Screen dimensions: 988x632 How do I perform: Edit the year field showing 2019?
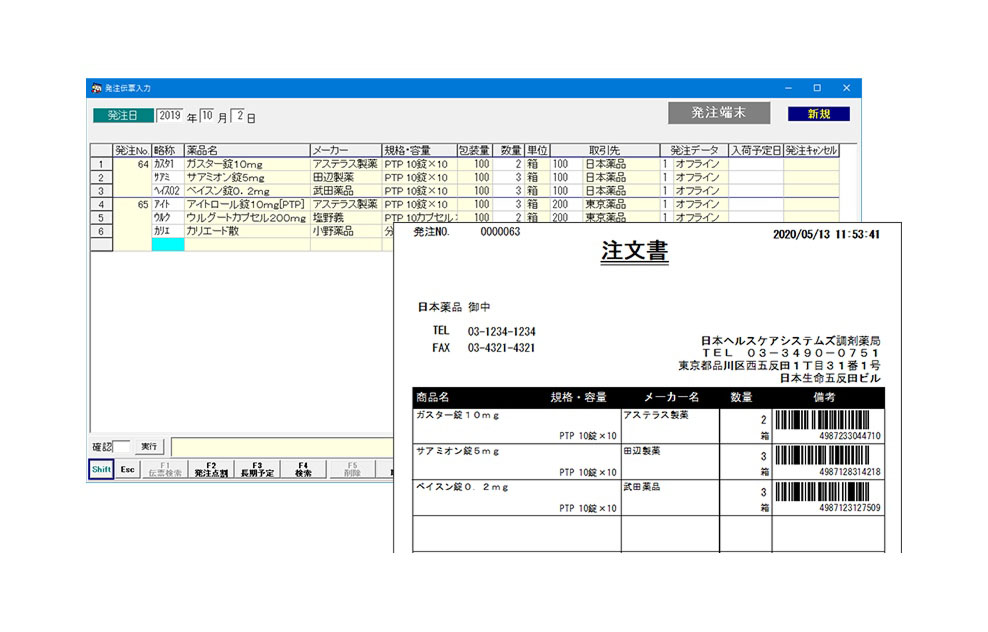pos(170,116)
